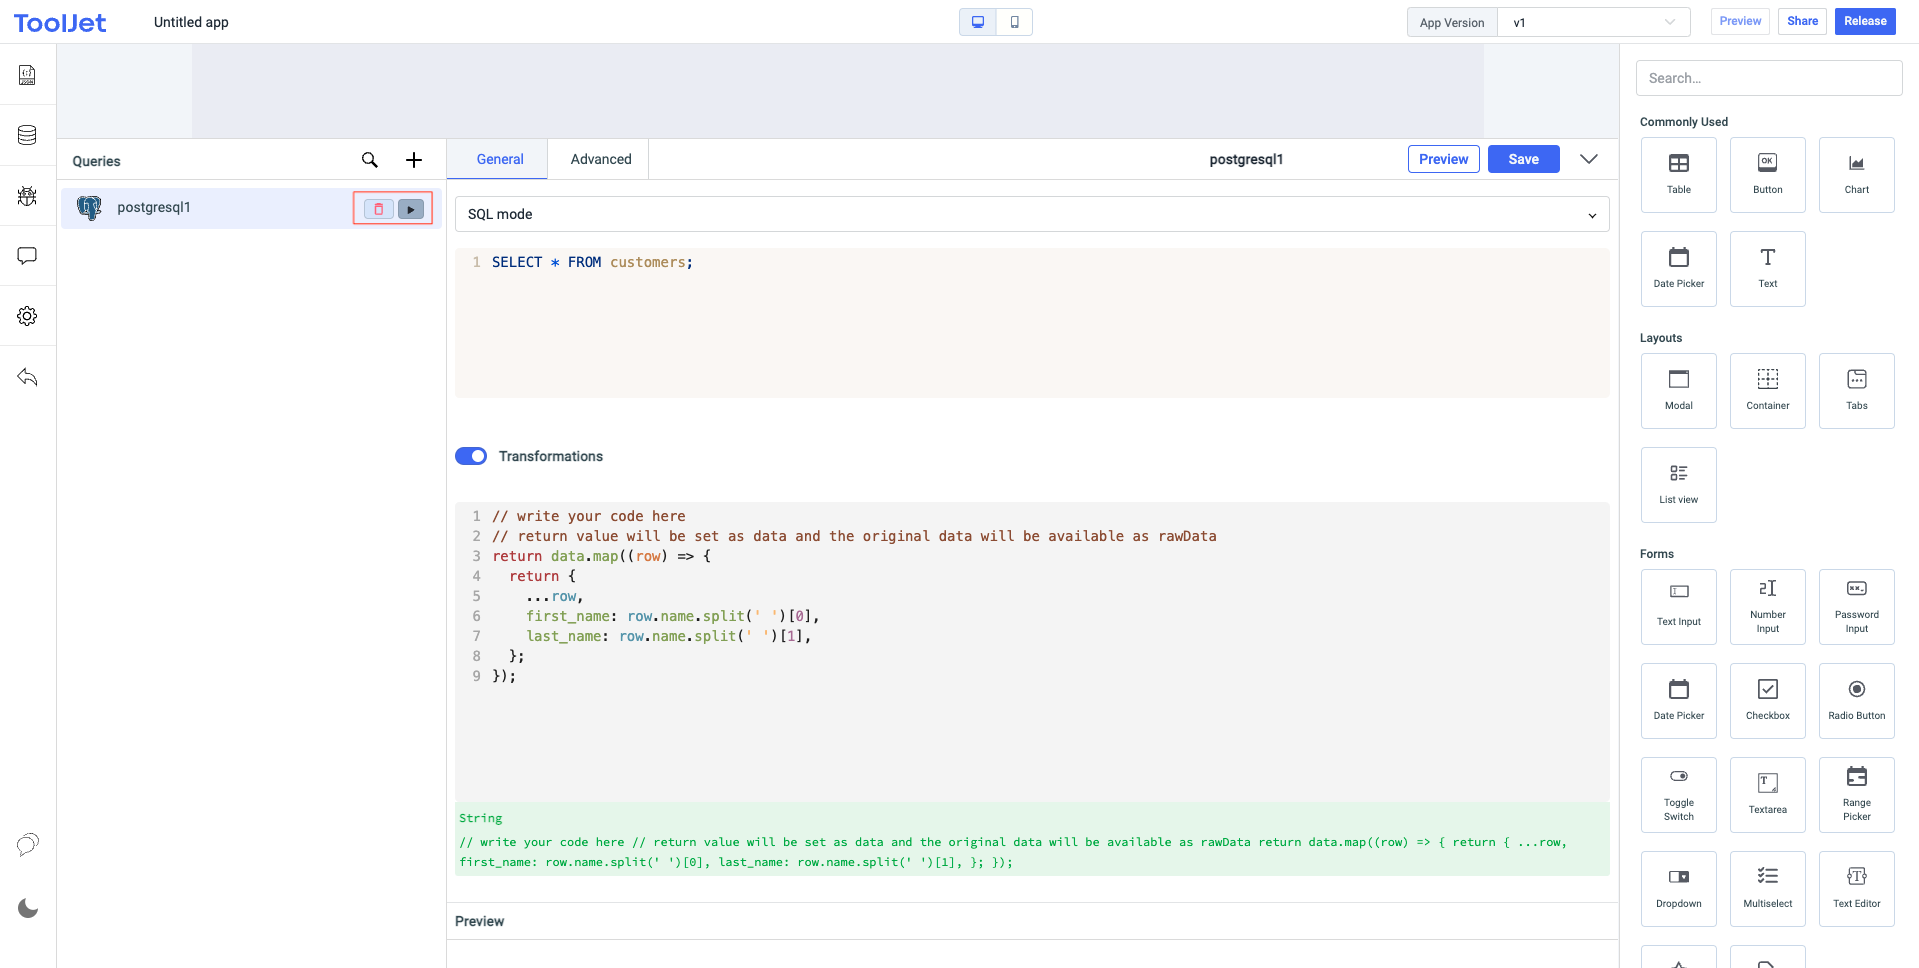
Task: Run the postgresql1 query with play icon
Action: 411,209
